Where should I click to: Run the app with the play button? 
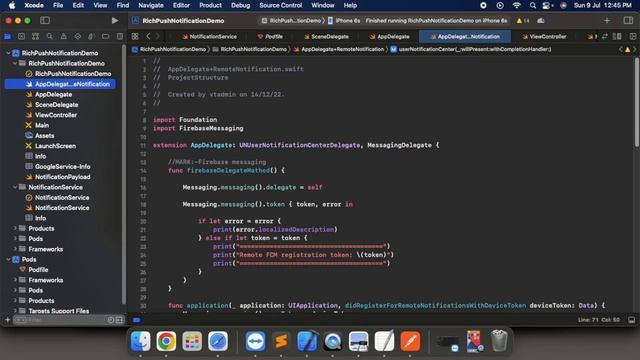115,20
